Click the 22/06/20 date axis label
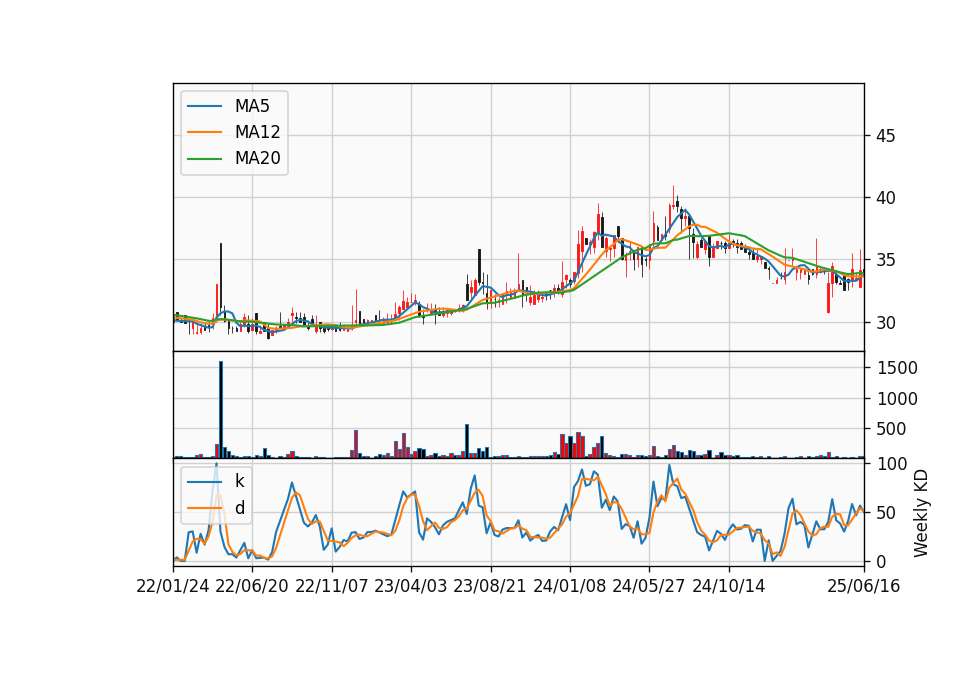Screen dimensions: 960x690 [252, 587]
